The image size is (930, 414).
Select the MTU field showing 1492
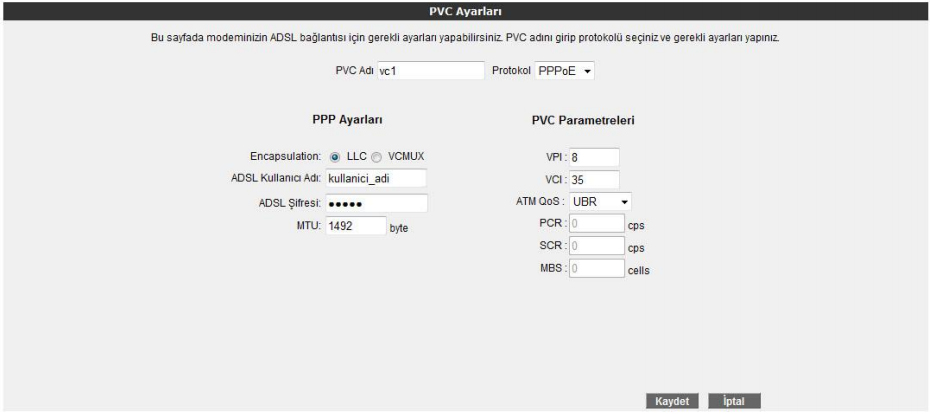pos(355,226)
